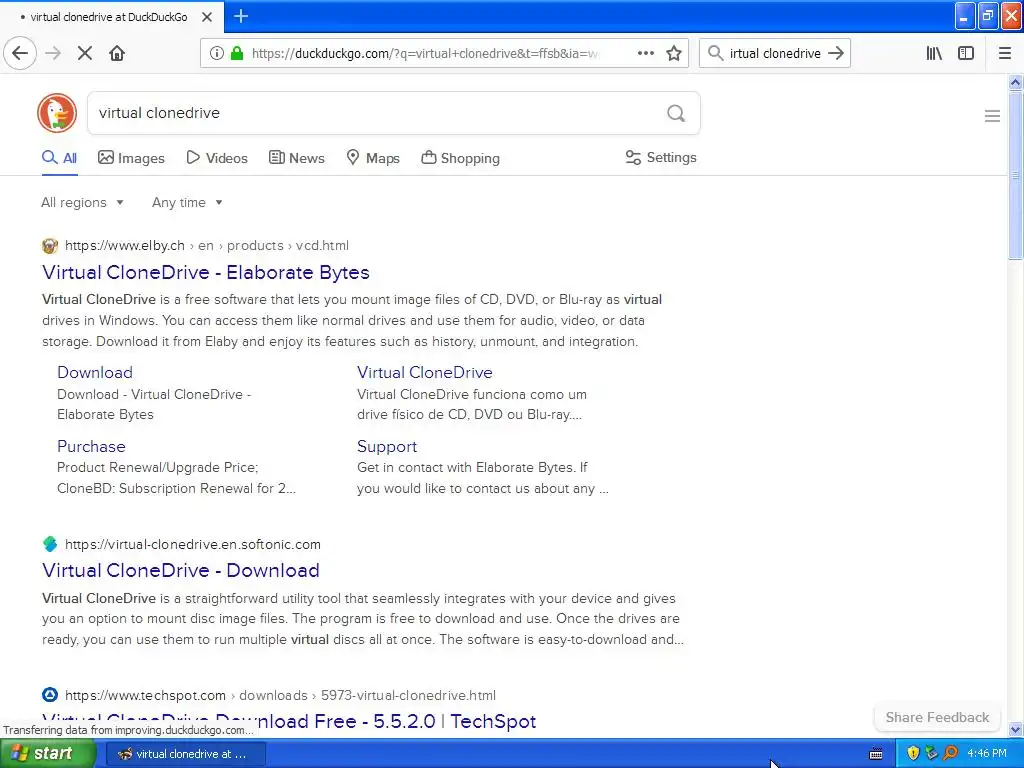Open the Settings dropdown in search tabs
Image resolution: width=1024 pixels, height=768 pixels.
tap(661, 157)
